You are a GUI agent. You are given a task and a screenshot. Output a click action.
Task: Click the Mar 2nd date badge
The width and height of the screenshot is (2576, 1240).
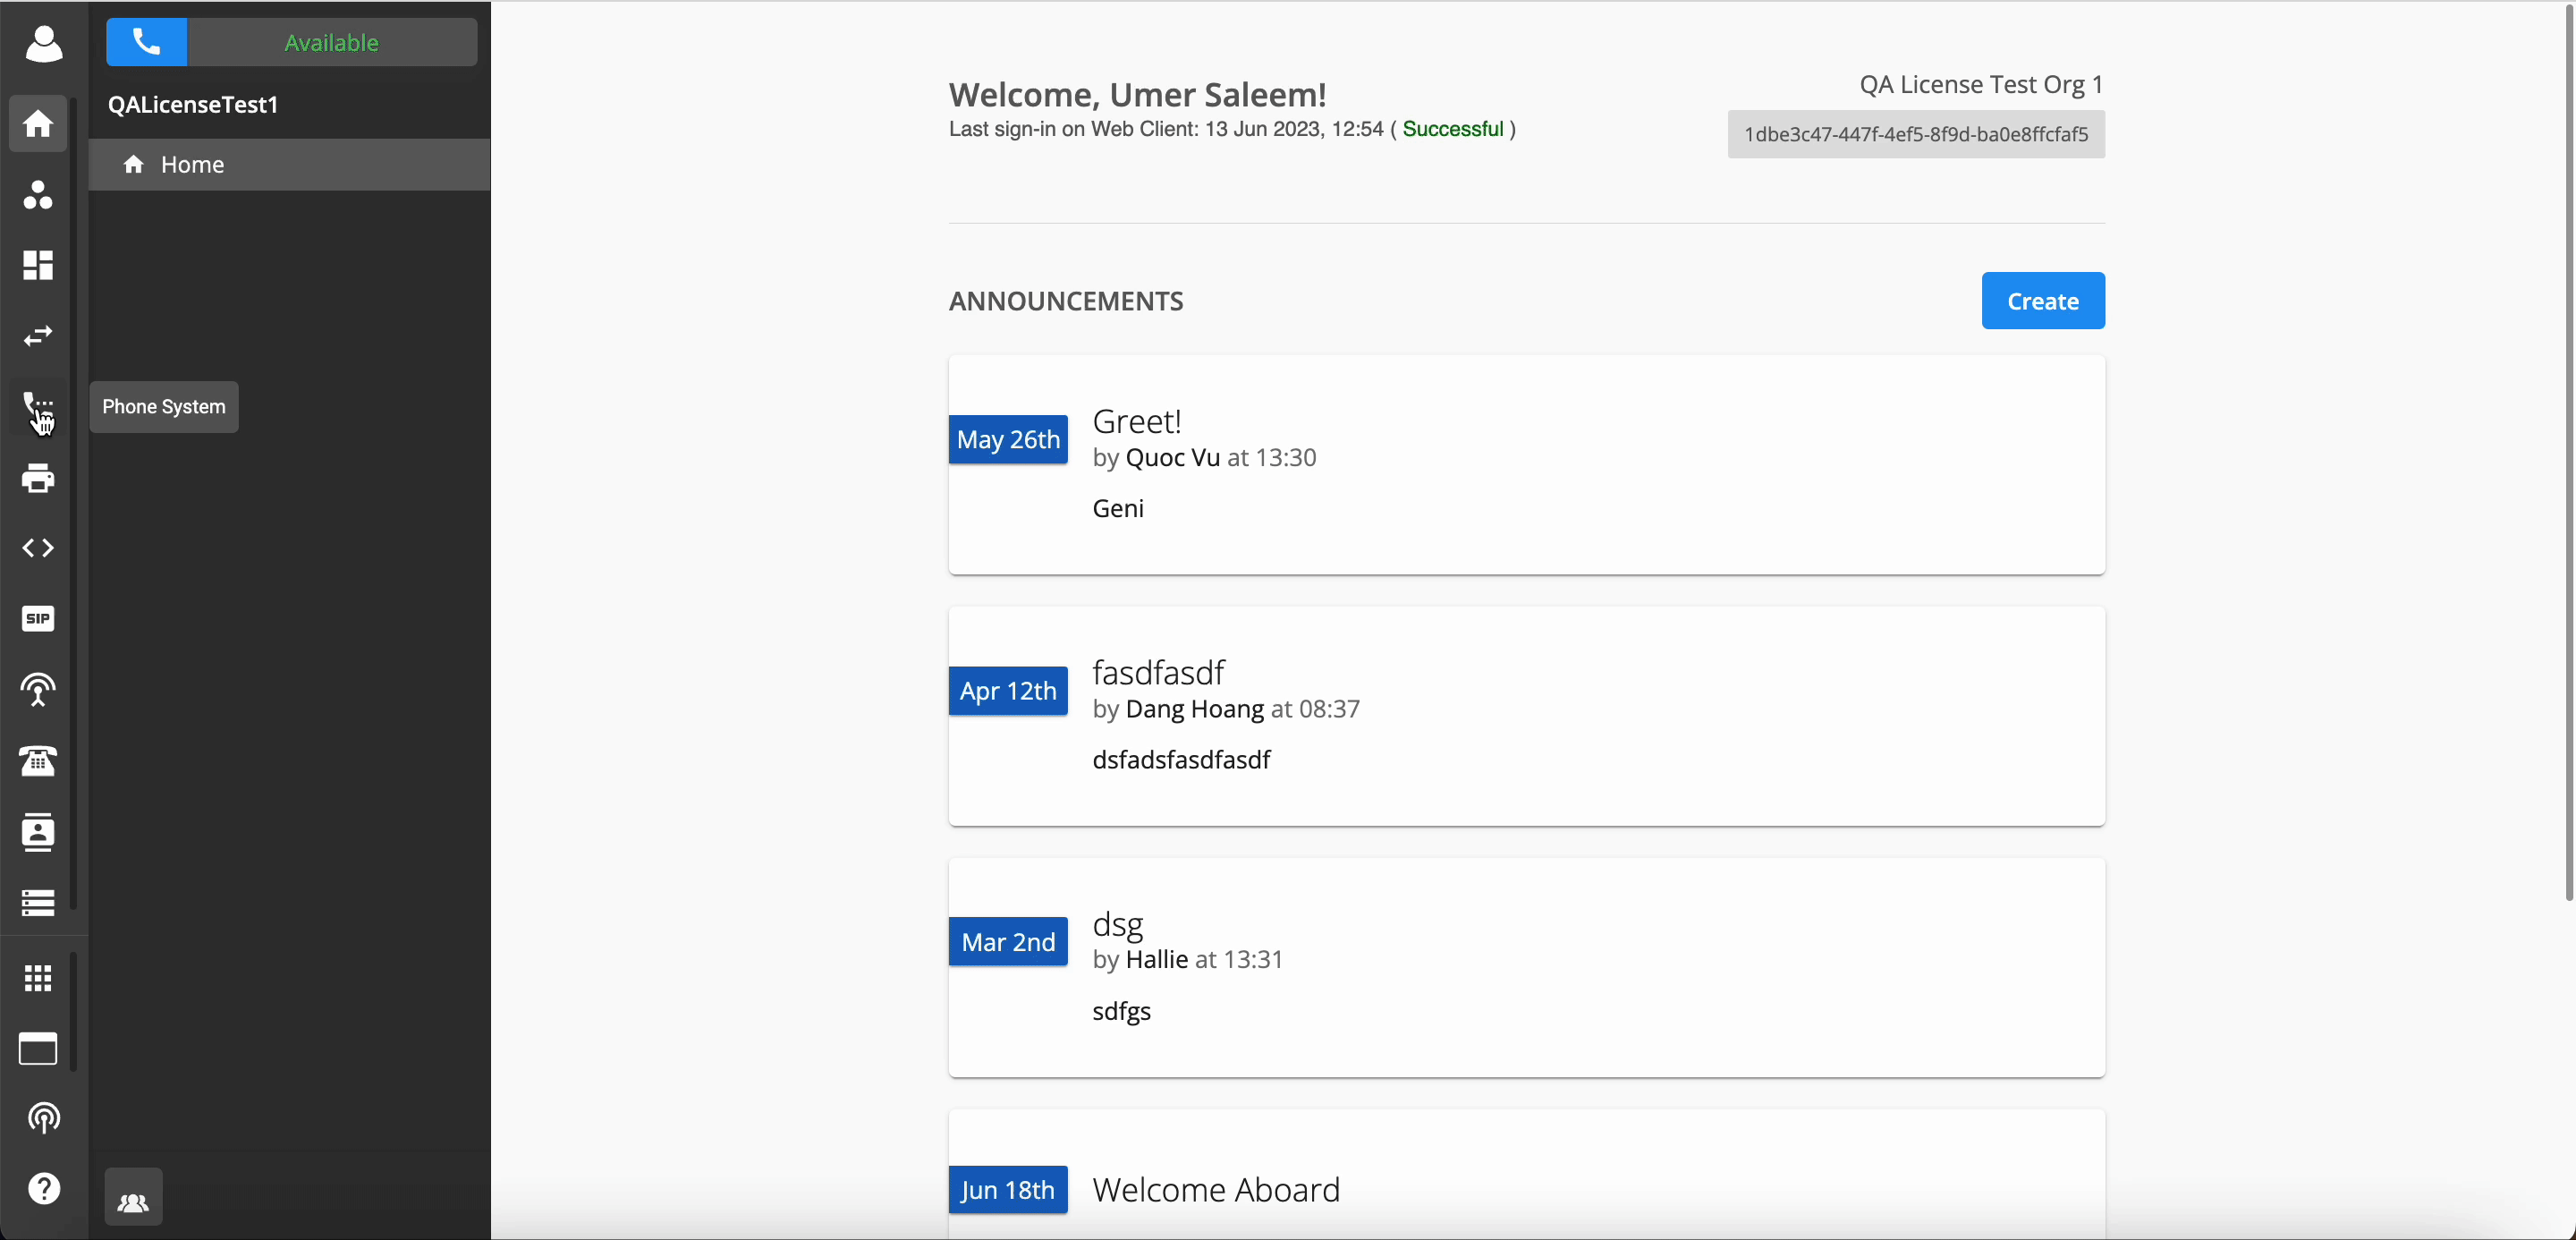coord(1008,941)
